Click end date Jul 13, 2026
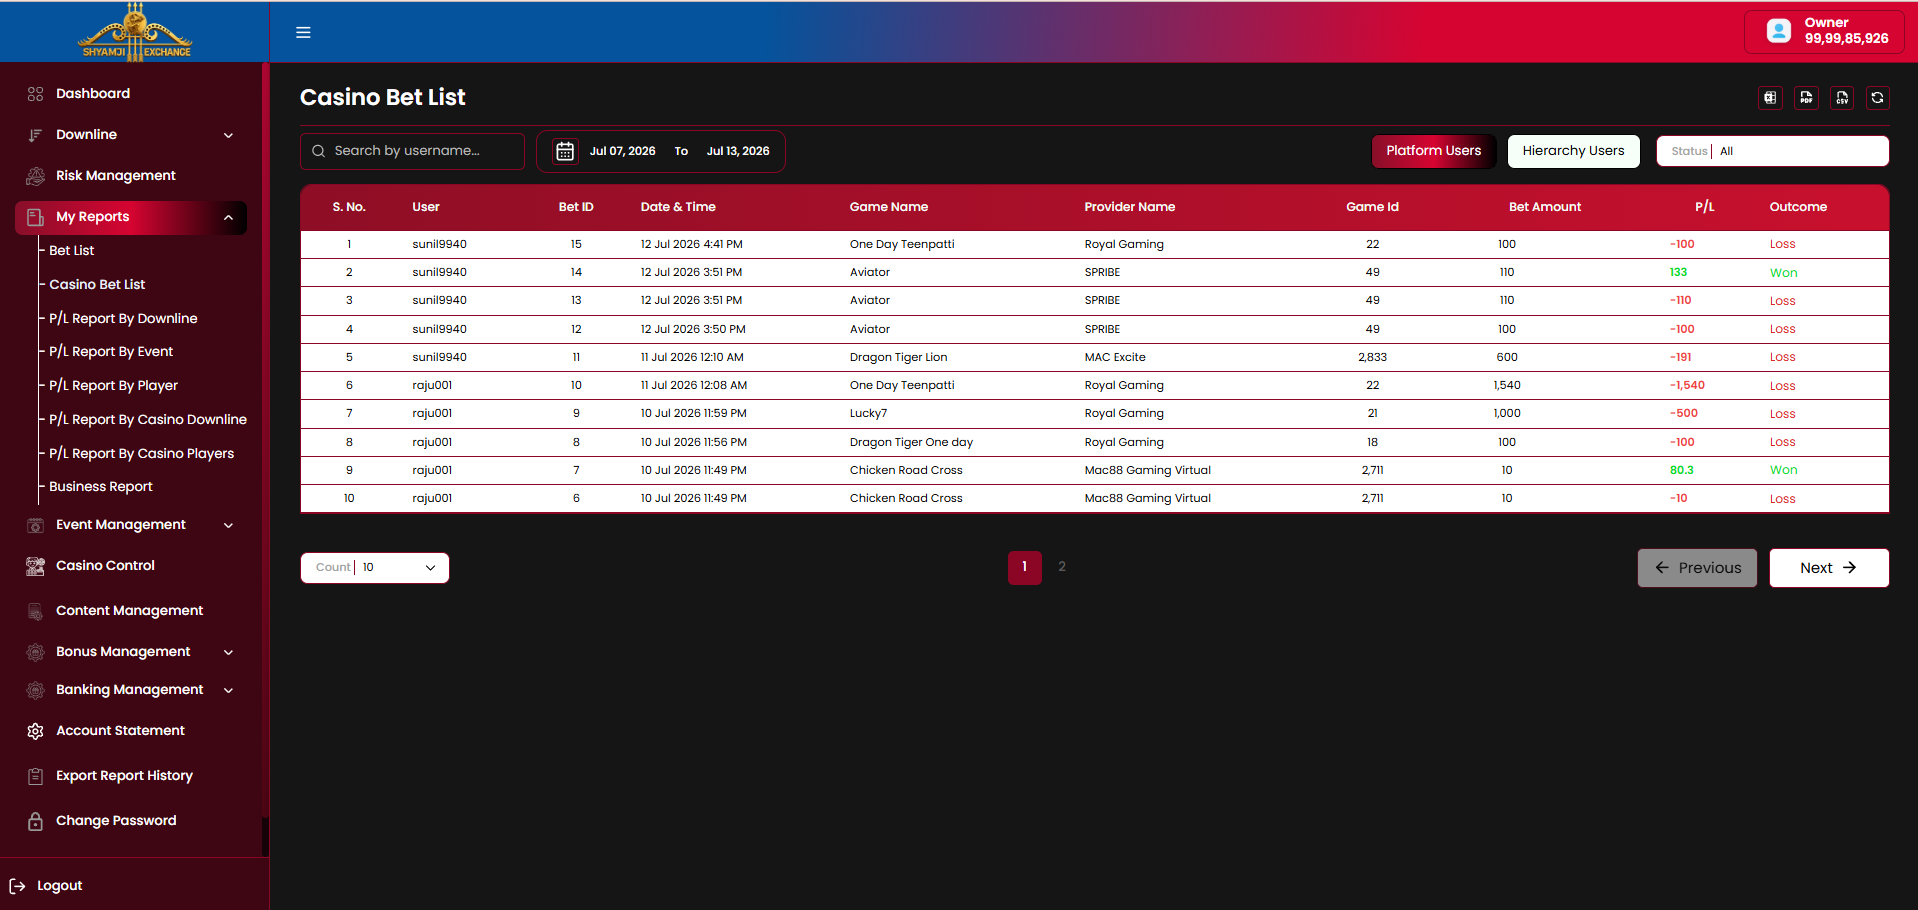The height and width of the screenshot is (910, 1918). [738, 151]
